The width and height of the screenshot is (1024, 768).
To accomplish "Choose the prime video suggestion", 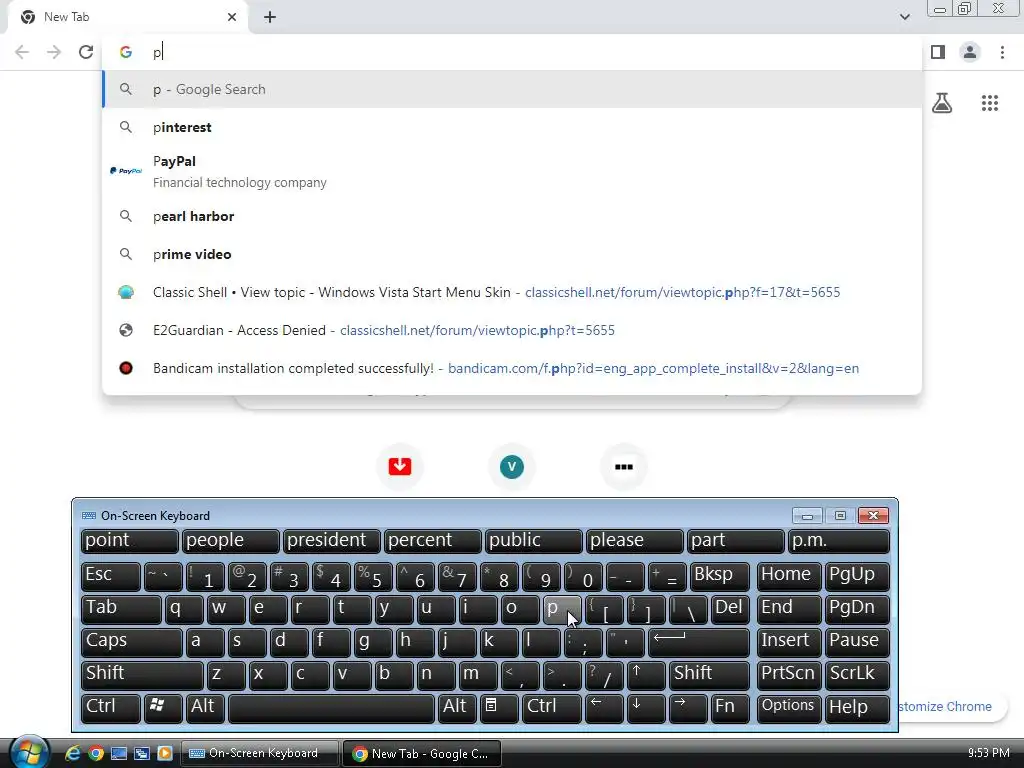I will click(x=512, y=254).
